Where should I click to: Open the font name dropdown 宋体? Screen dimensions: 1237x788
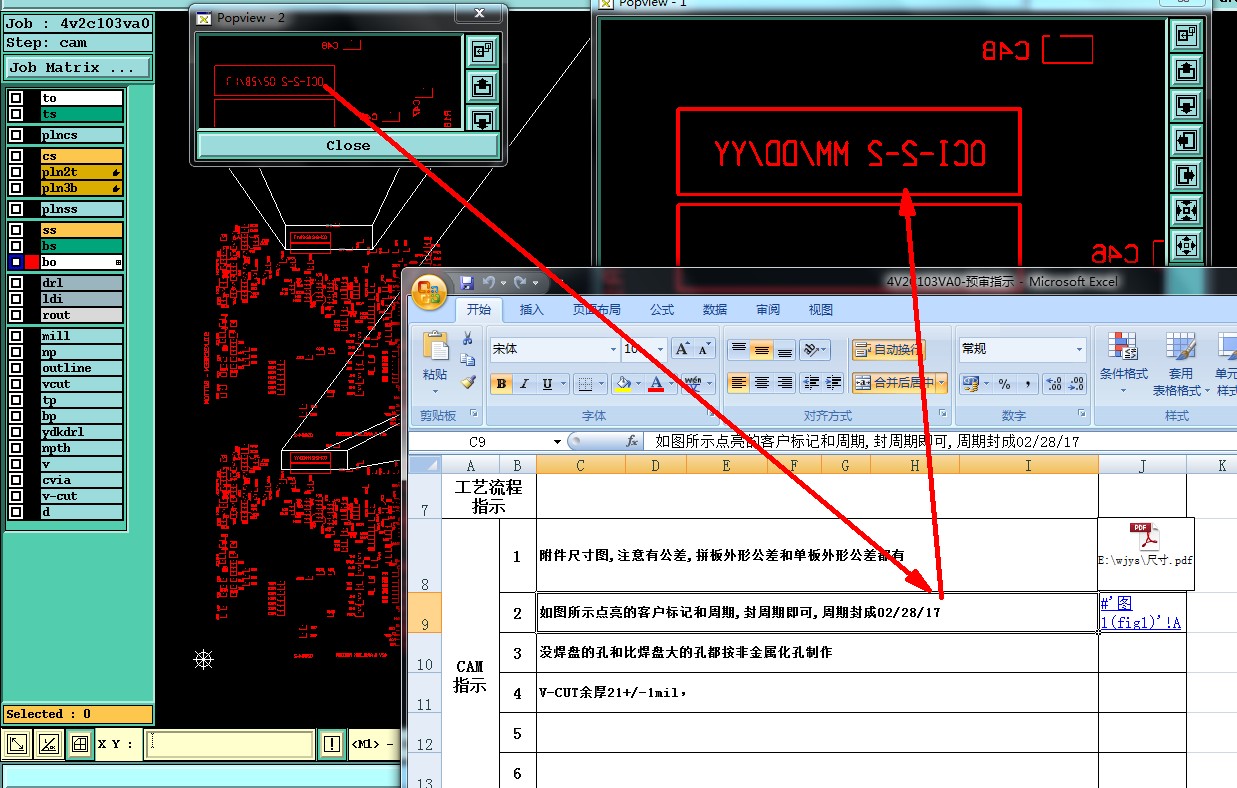pos(613,349)
